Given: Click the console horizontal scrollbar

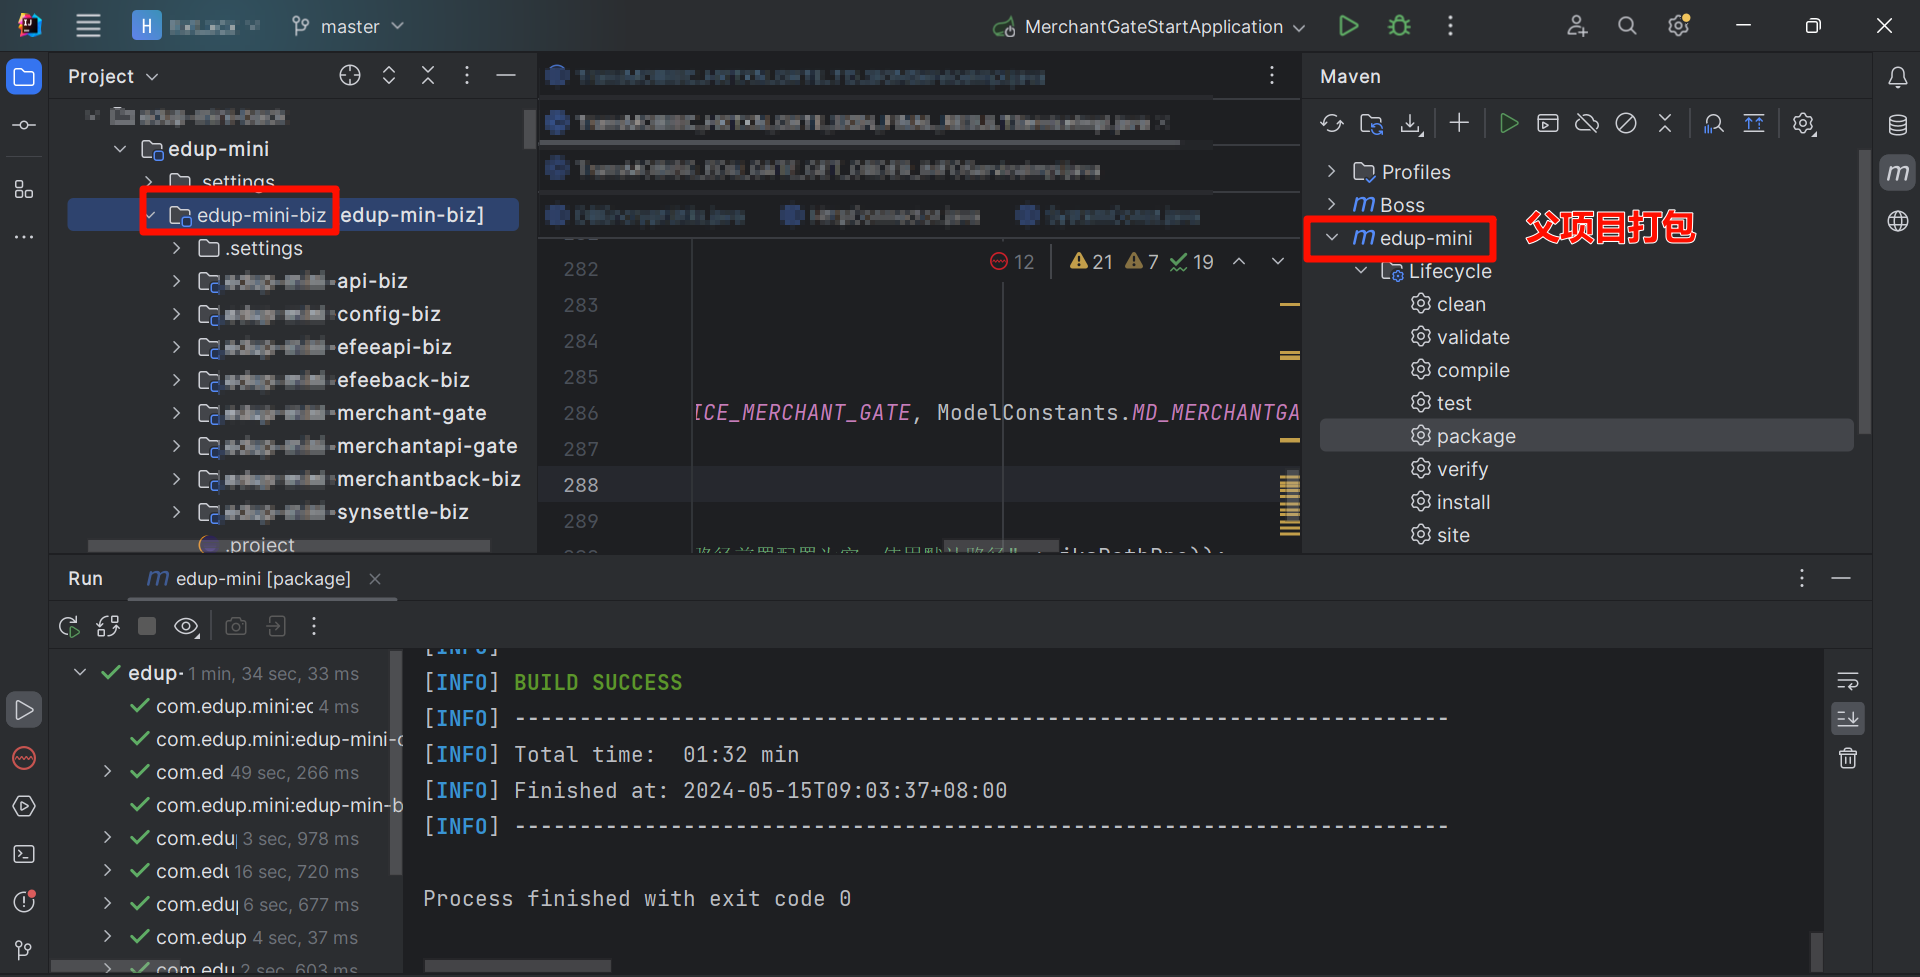Looking at the screenshot, I should [517, 966].
